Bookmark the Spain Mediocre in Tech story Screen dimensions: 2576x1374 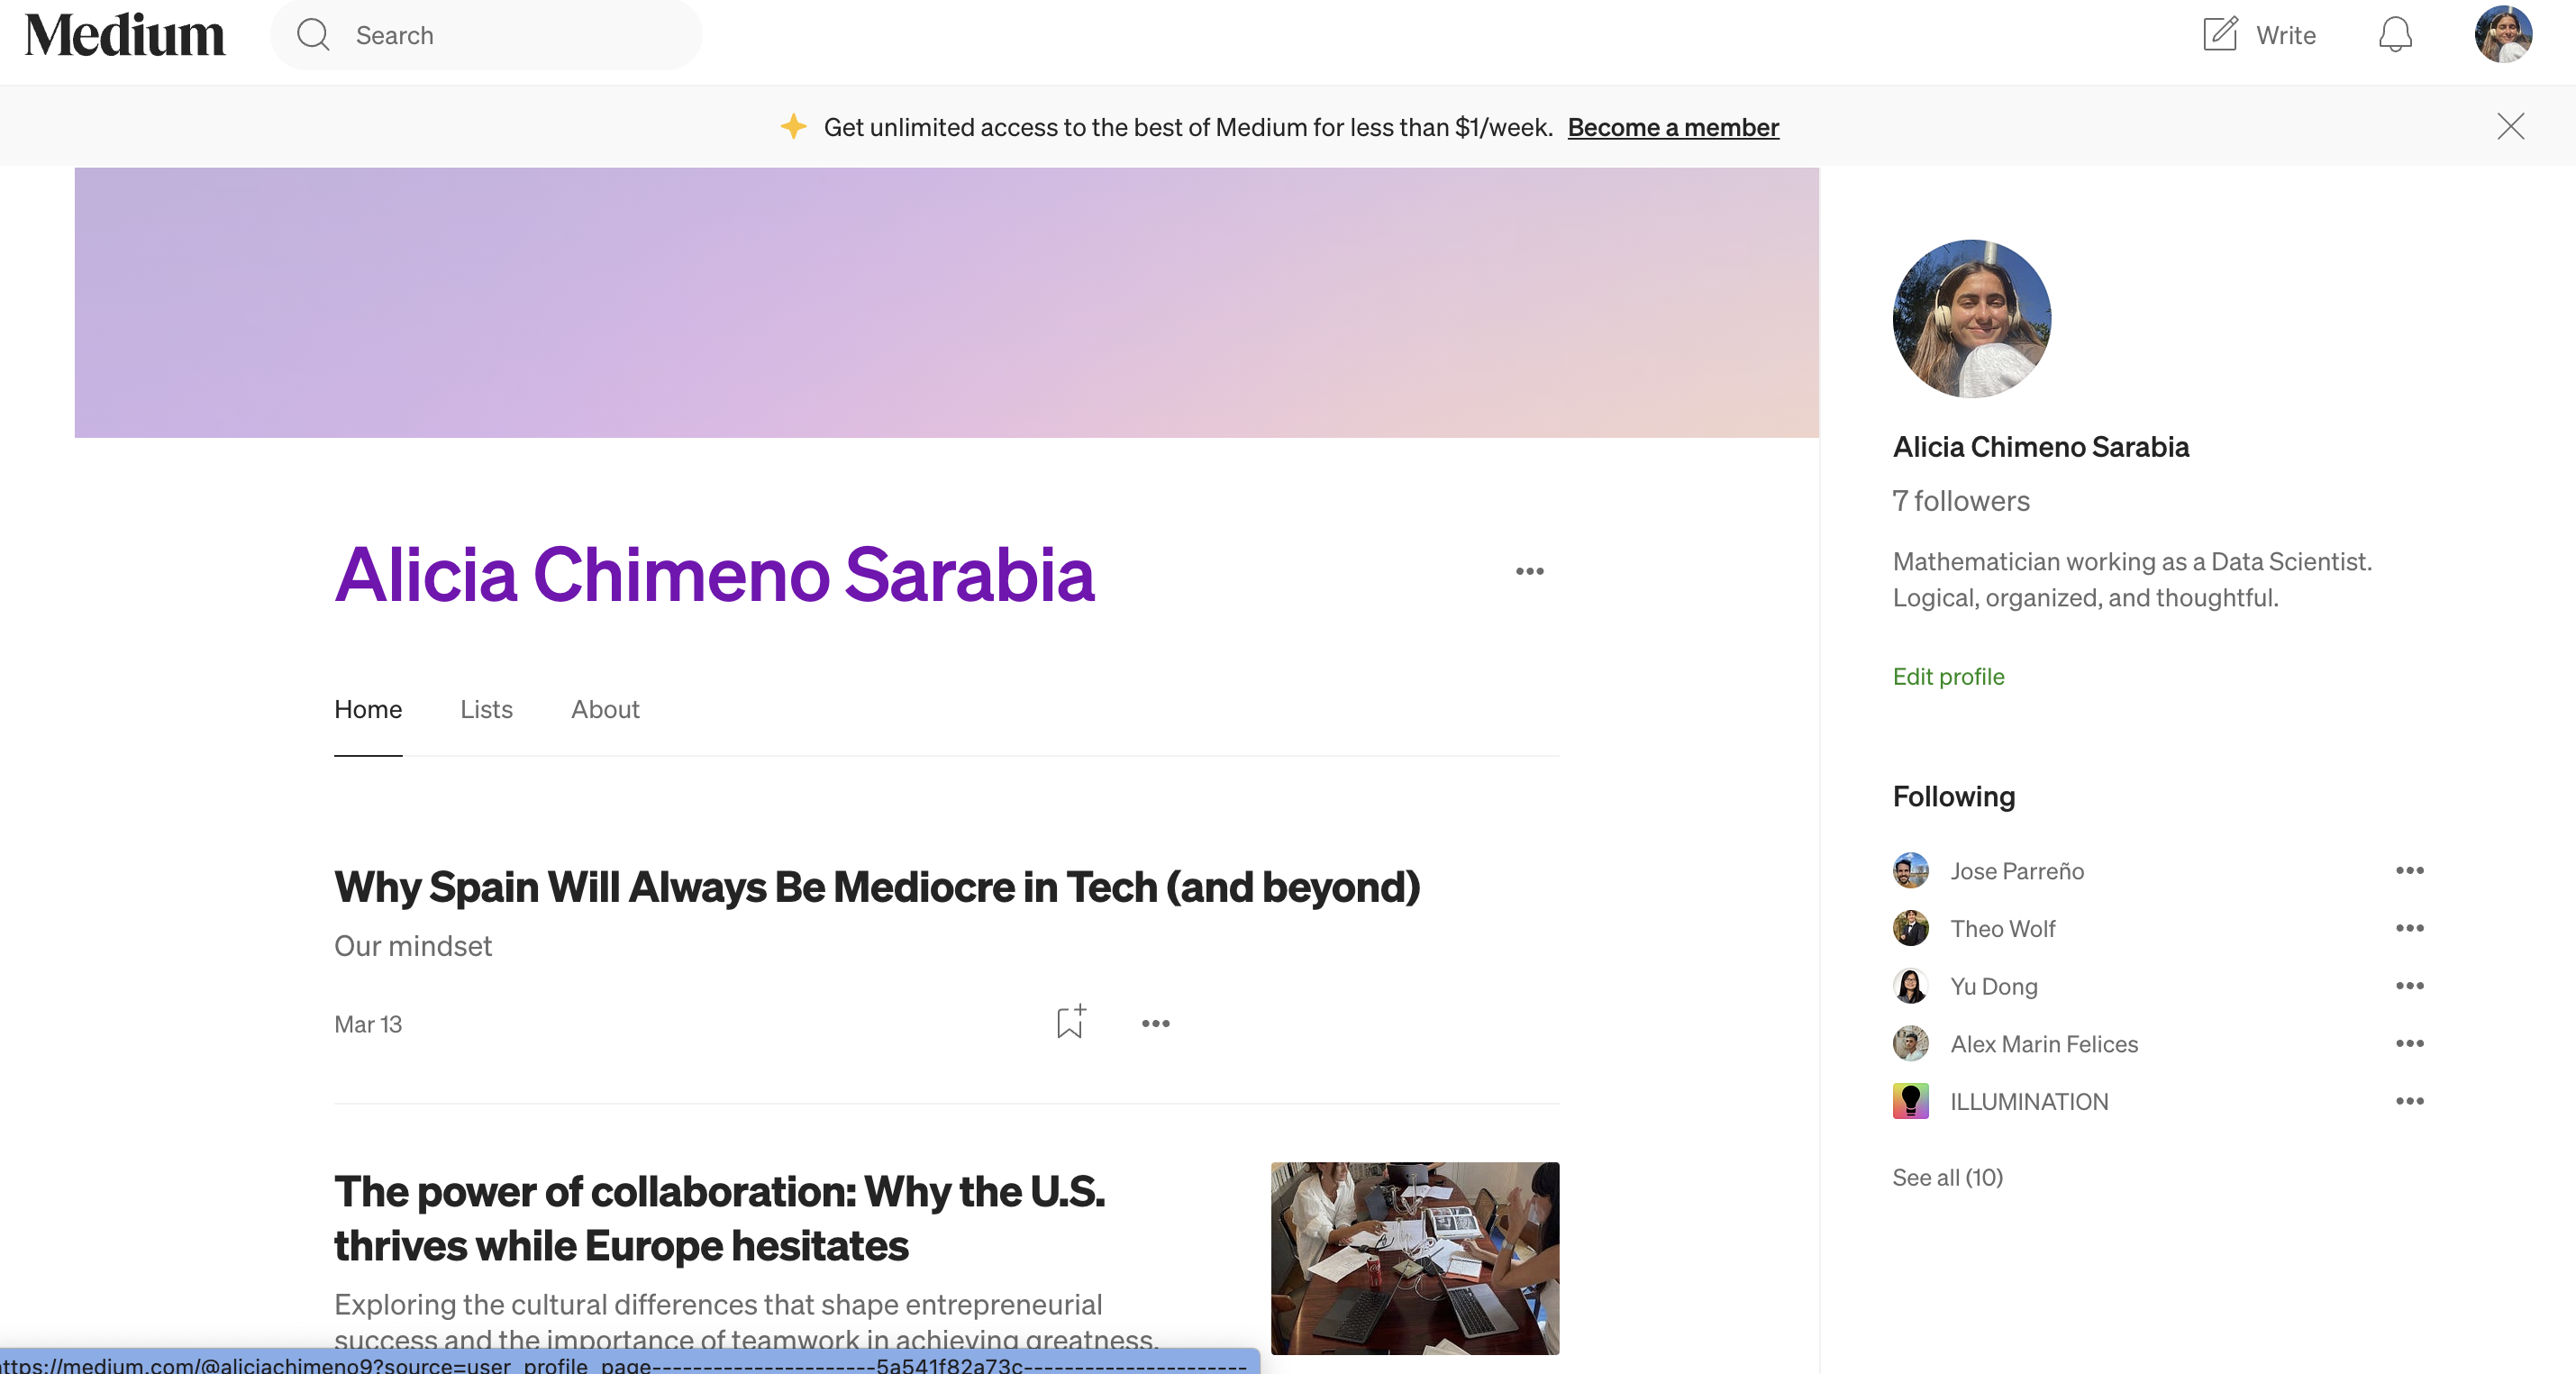[x=1071, y=1022]
